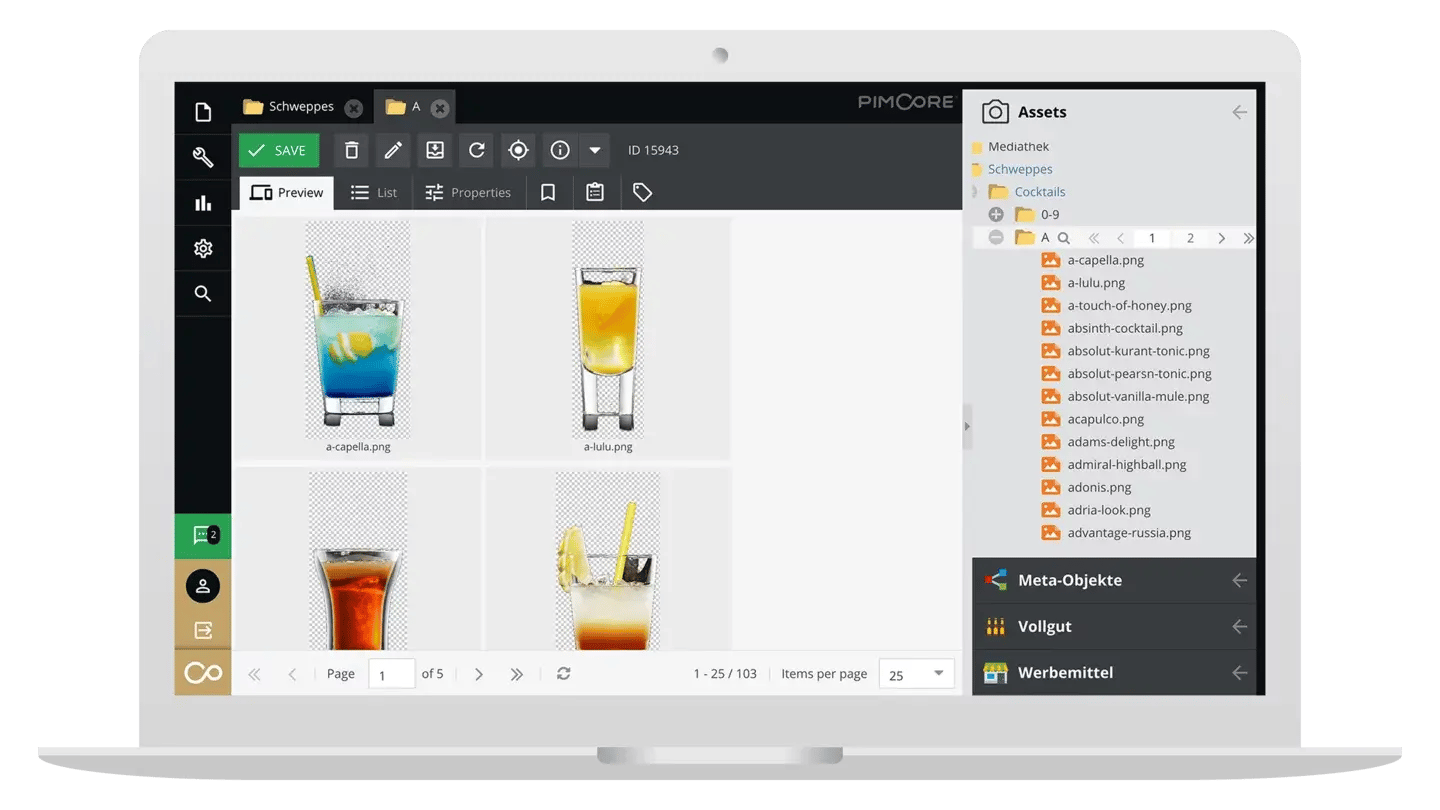Rename the asset with the pencil icon
This screenshot has width=1440, height=810.
[392, 150]
